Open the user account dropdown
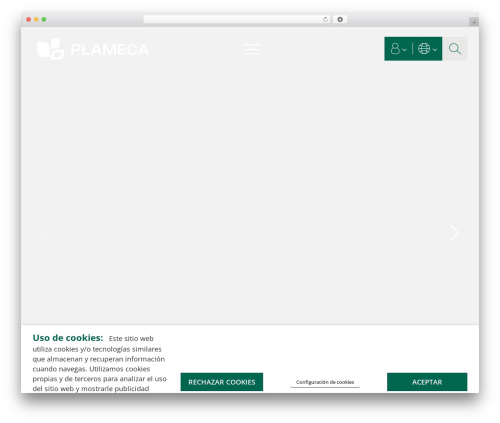The image size is (500, 423). click(398, 49)
